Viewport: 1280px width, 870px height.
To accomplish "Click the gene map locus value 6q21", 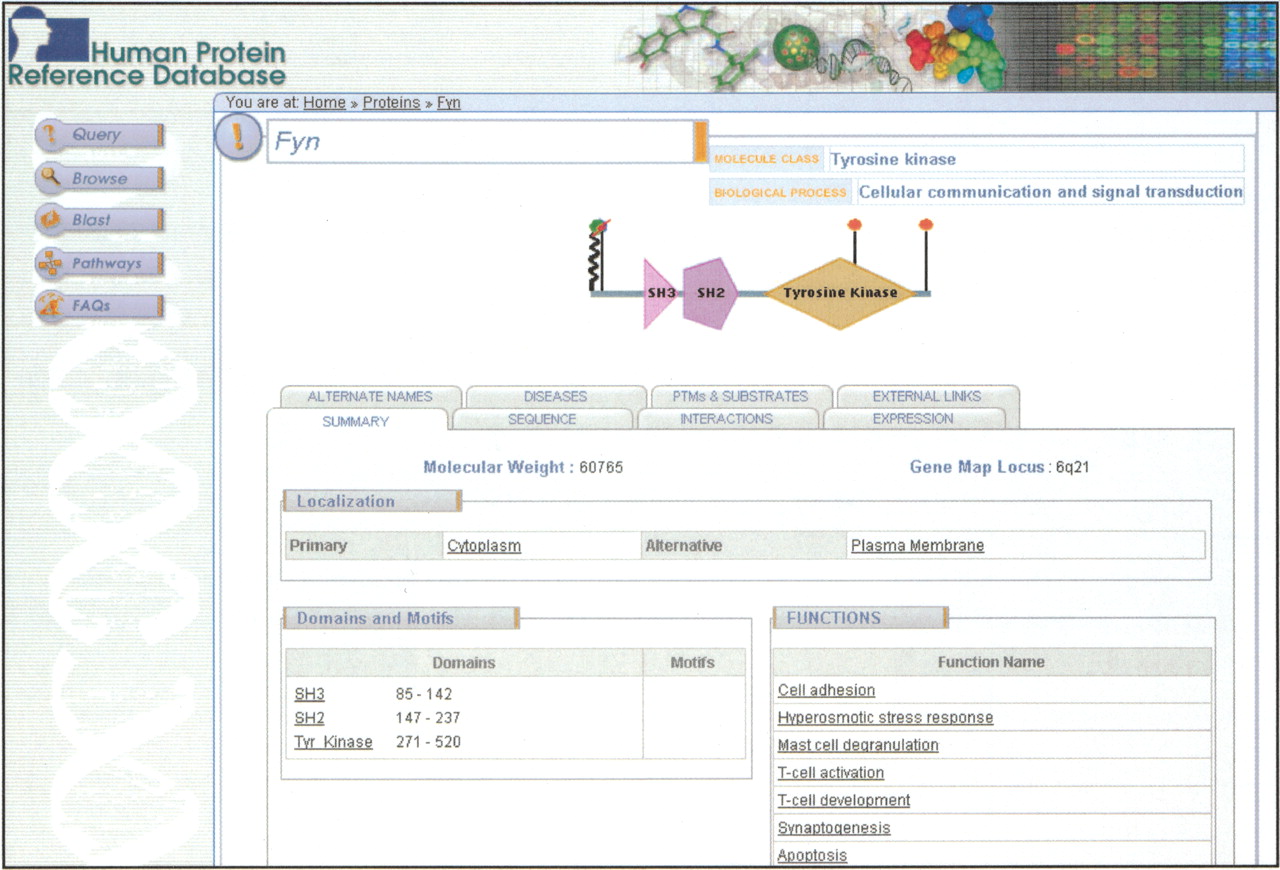I will pos(1073,467).
